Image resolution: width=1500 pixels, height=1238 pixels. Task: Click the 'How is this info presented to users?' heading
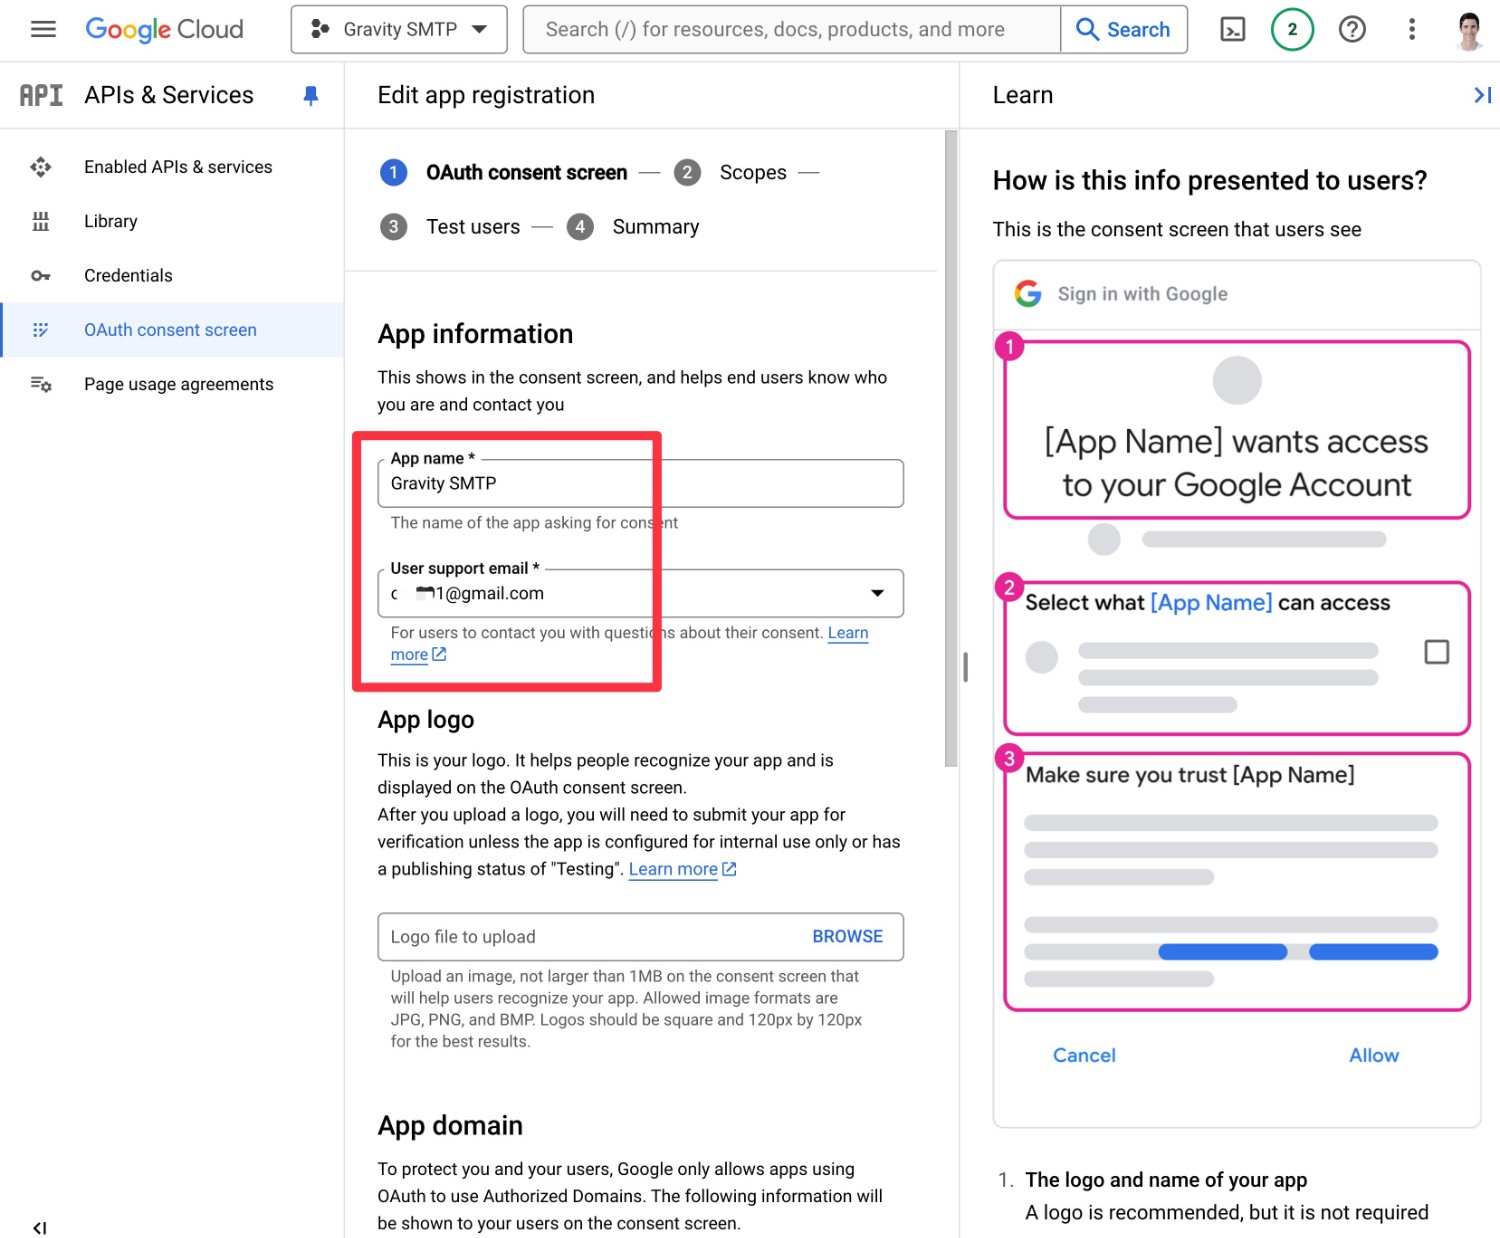click(1210, 180)
